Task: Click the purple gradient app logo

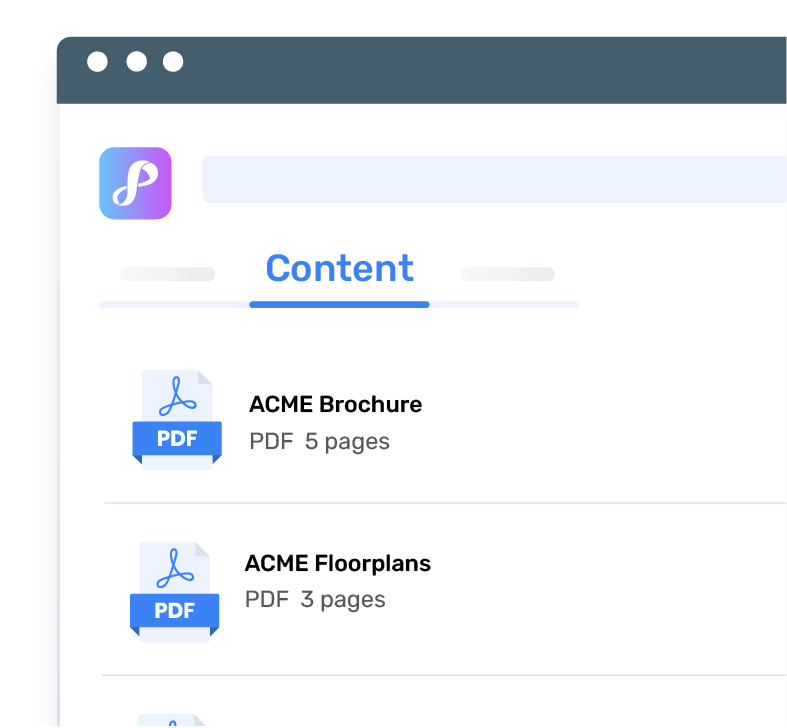Action: (x=135, y=183)
